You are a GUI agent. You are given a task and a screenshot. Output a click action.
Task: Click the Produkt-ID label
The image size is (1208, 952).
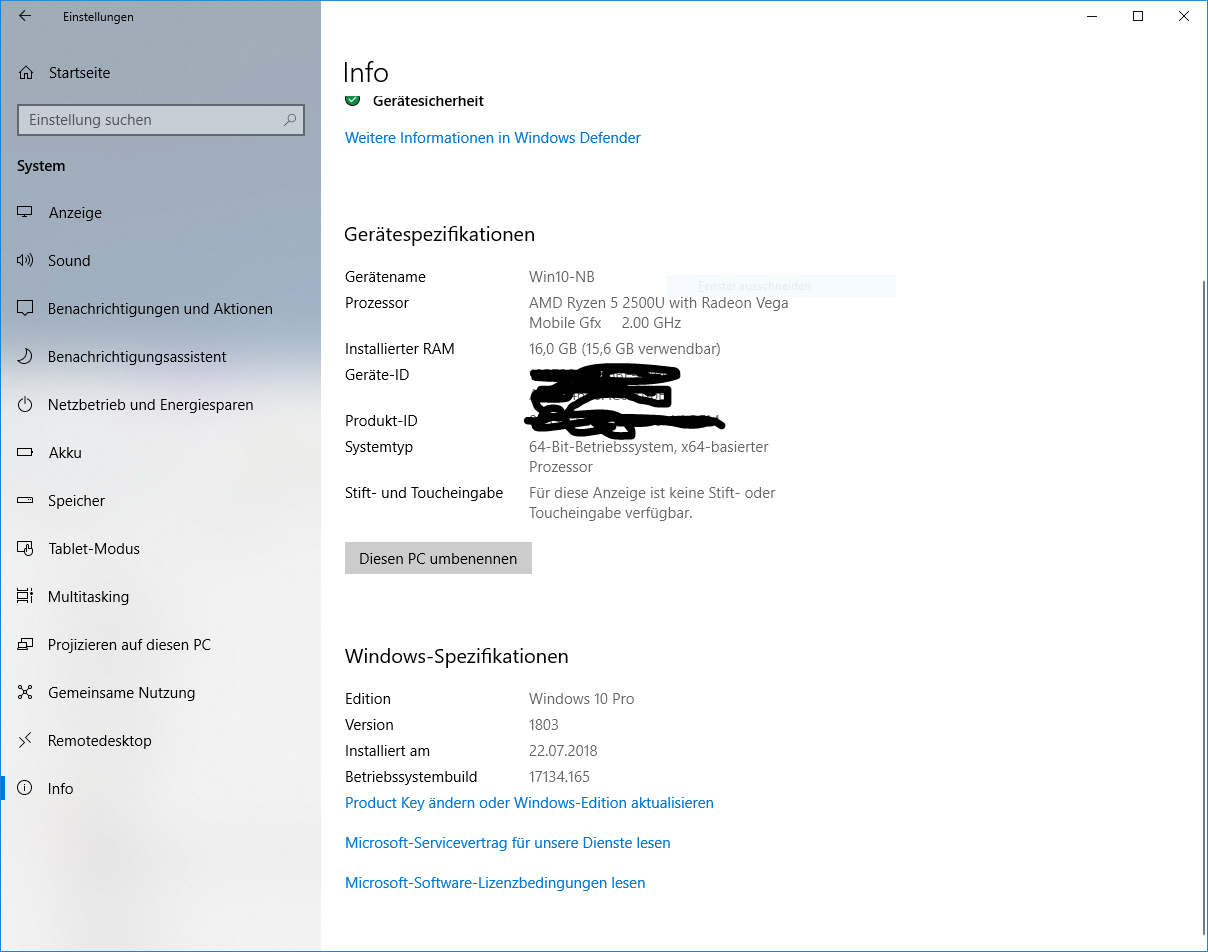(381, 421)
